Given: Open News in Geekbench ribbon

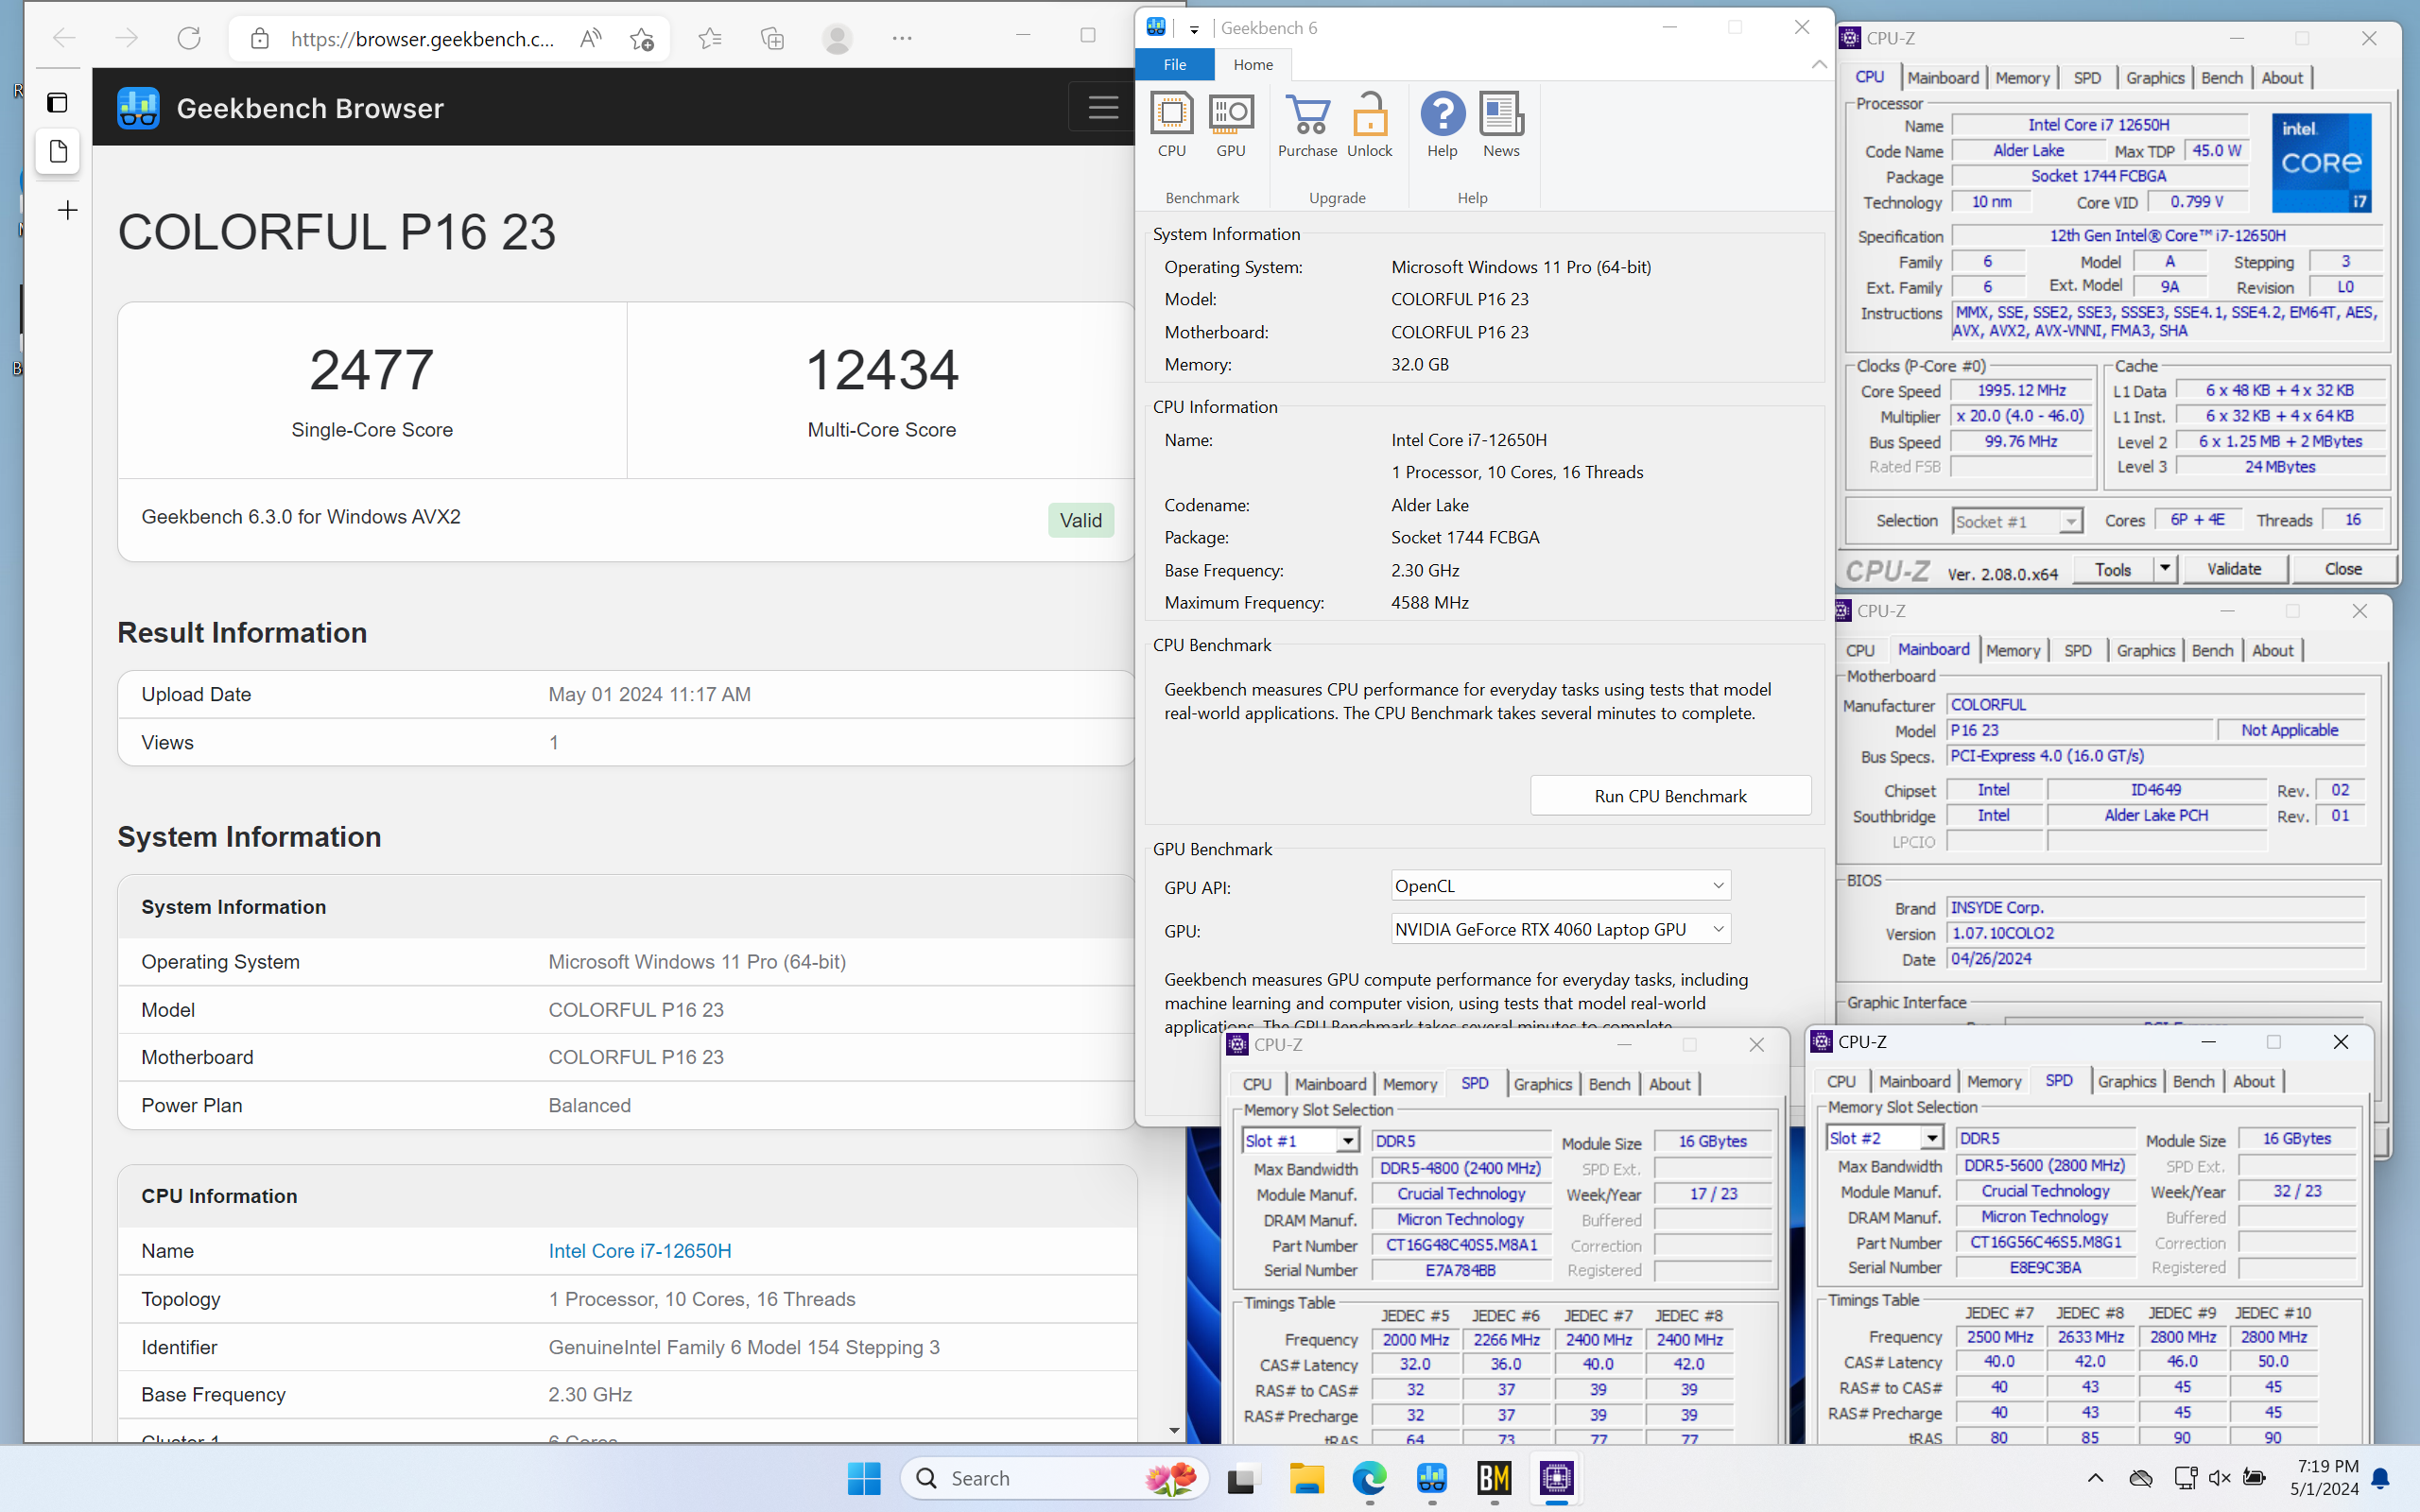Looking at the screenshot, I should click(1501, 125).
